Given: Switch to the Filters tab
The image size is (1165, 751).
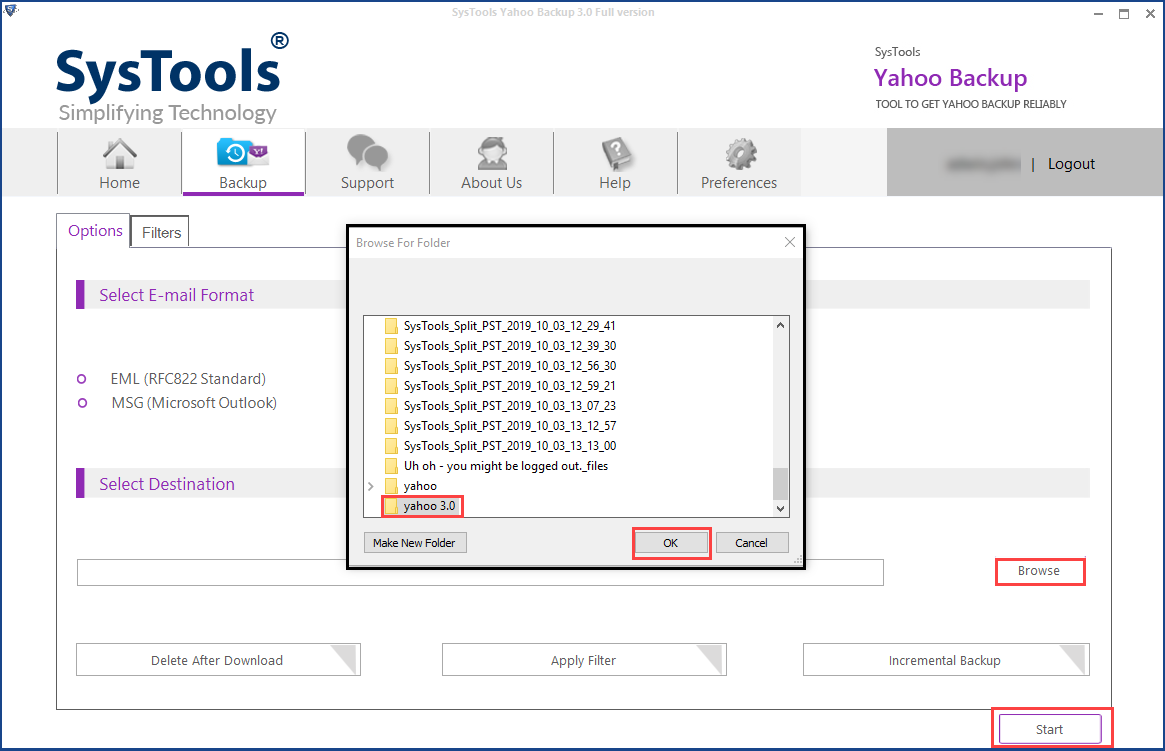Looking at the screenshot, I should point(161,232).
